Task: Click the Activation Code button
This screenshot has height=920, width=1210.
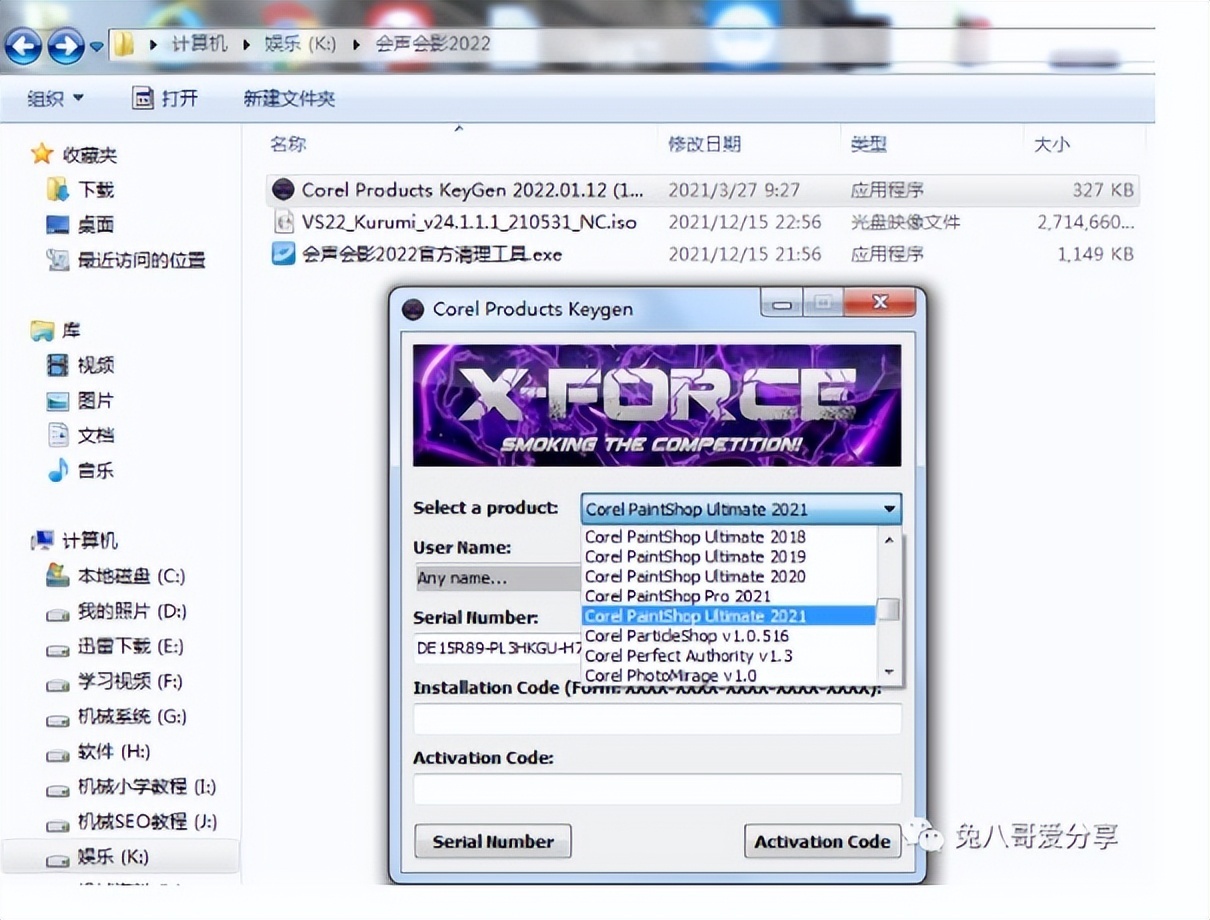Action: coord(822,841)
